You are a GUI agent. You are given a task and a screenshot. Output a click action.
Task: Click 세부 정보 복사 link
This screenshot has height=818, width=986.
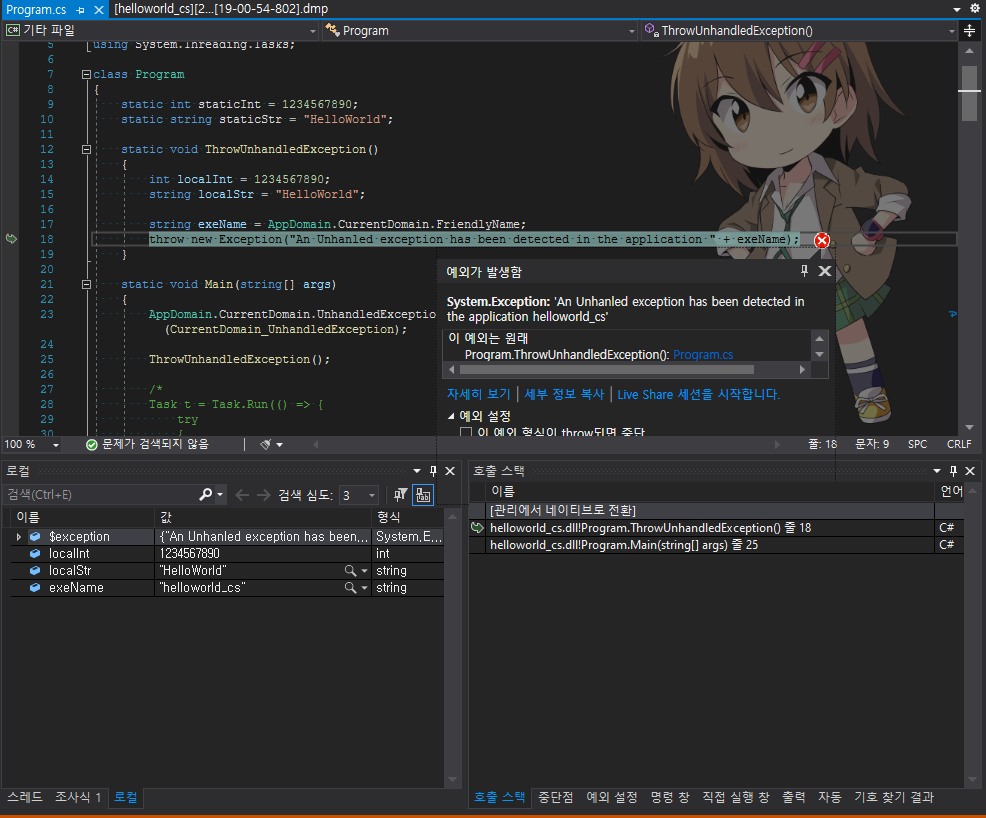click(563, 394)
